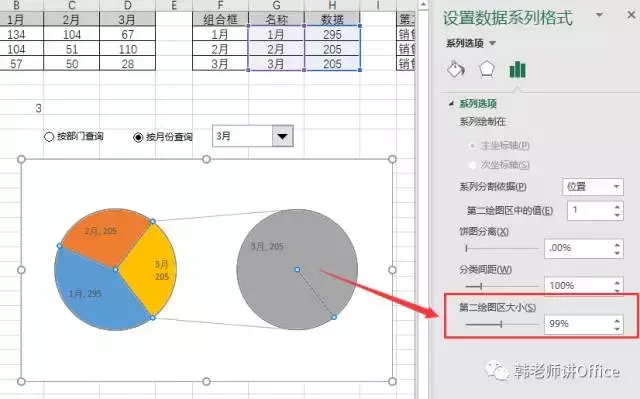Select column D header
Viewport: 640px width, 399px height.
pyautogui.click(x=127, y=5)
